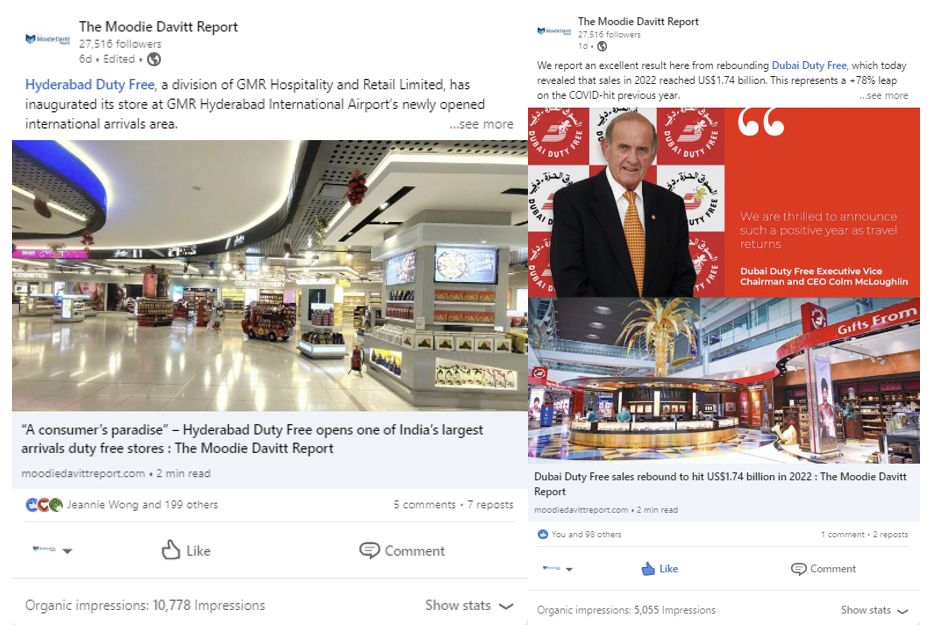View reaction icons beside Jeannie Wong
Viewport: 950px width, 630px height.
pos(44,505)
